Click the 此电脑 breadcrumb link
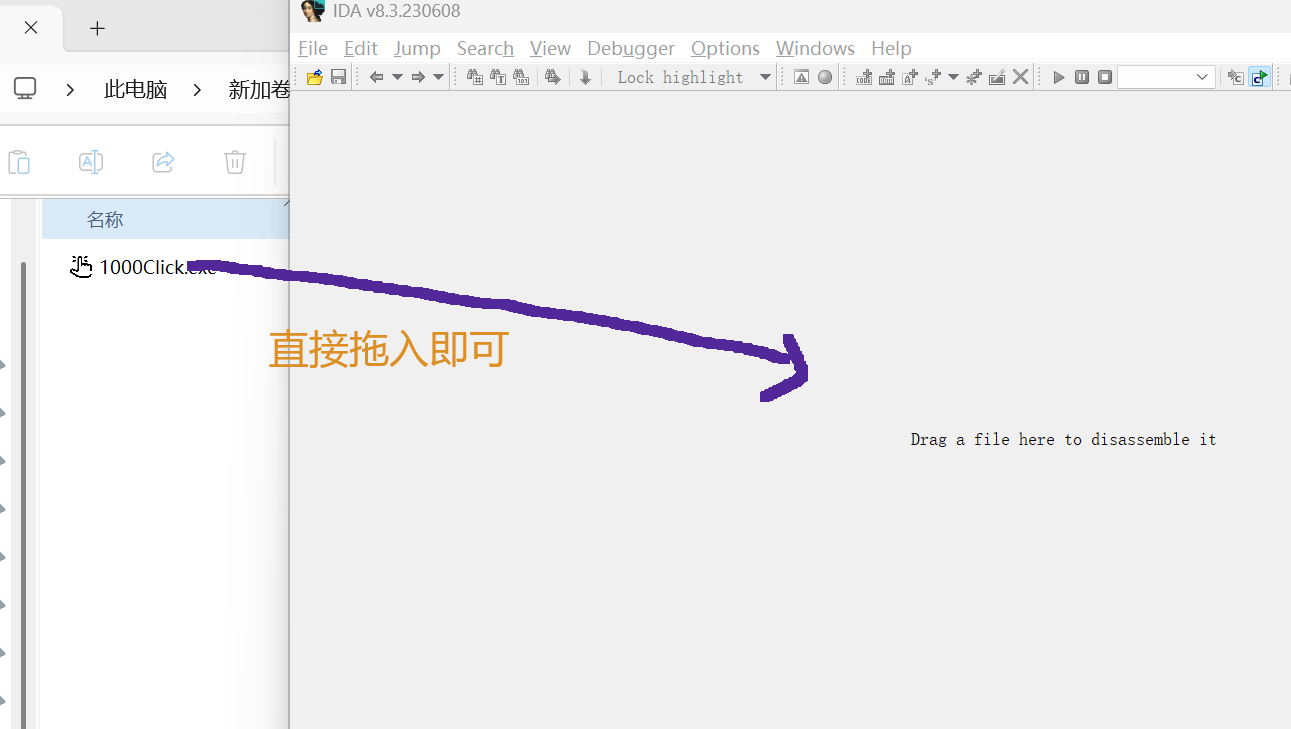 pos(135,89)
